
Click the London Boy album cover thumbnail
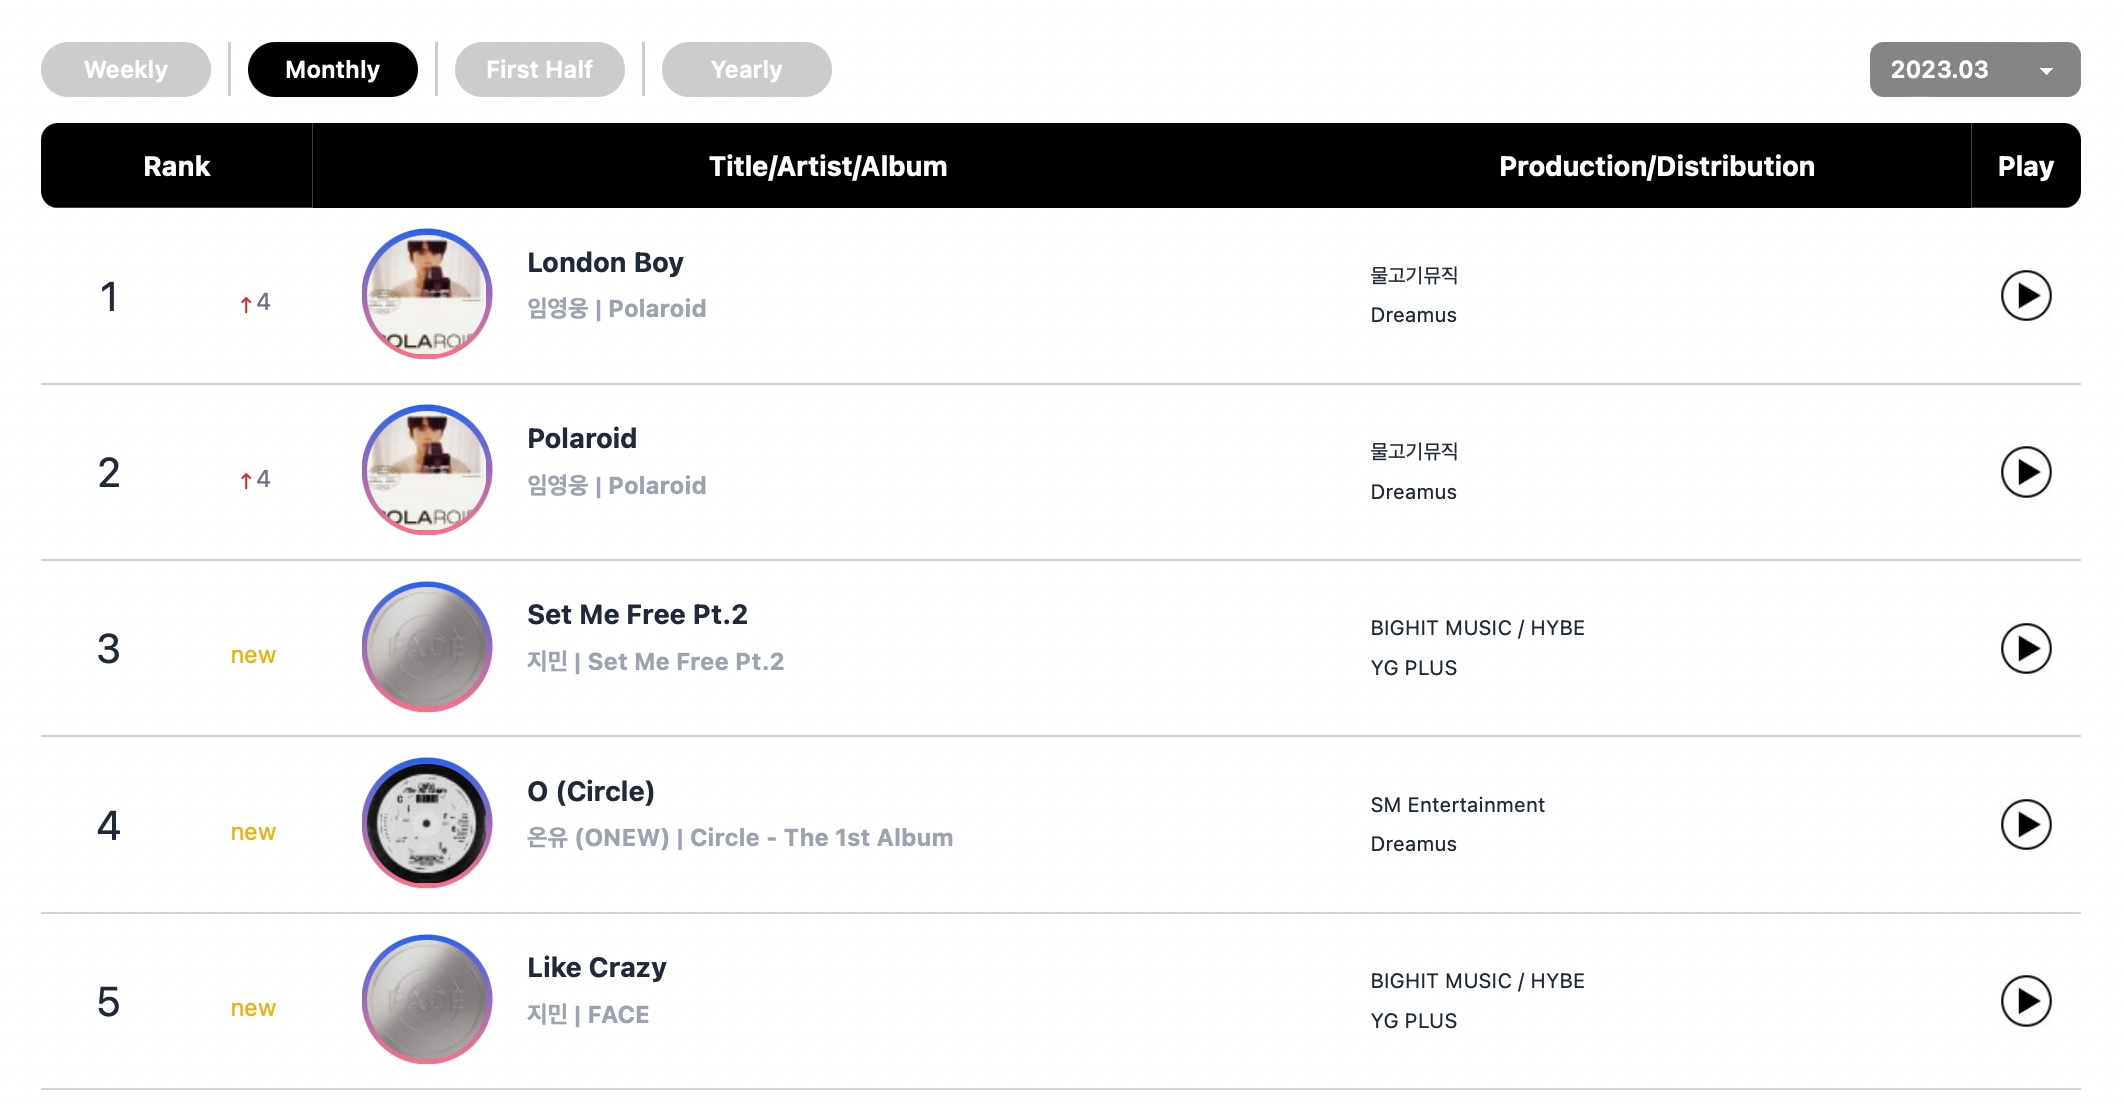pyautogui.click(x=427, y=294)
